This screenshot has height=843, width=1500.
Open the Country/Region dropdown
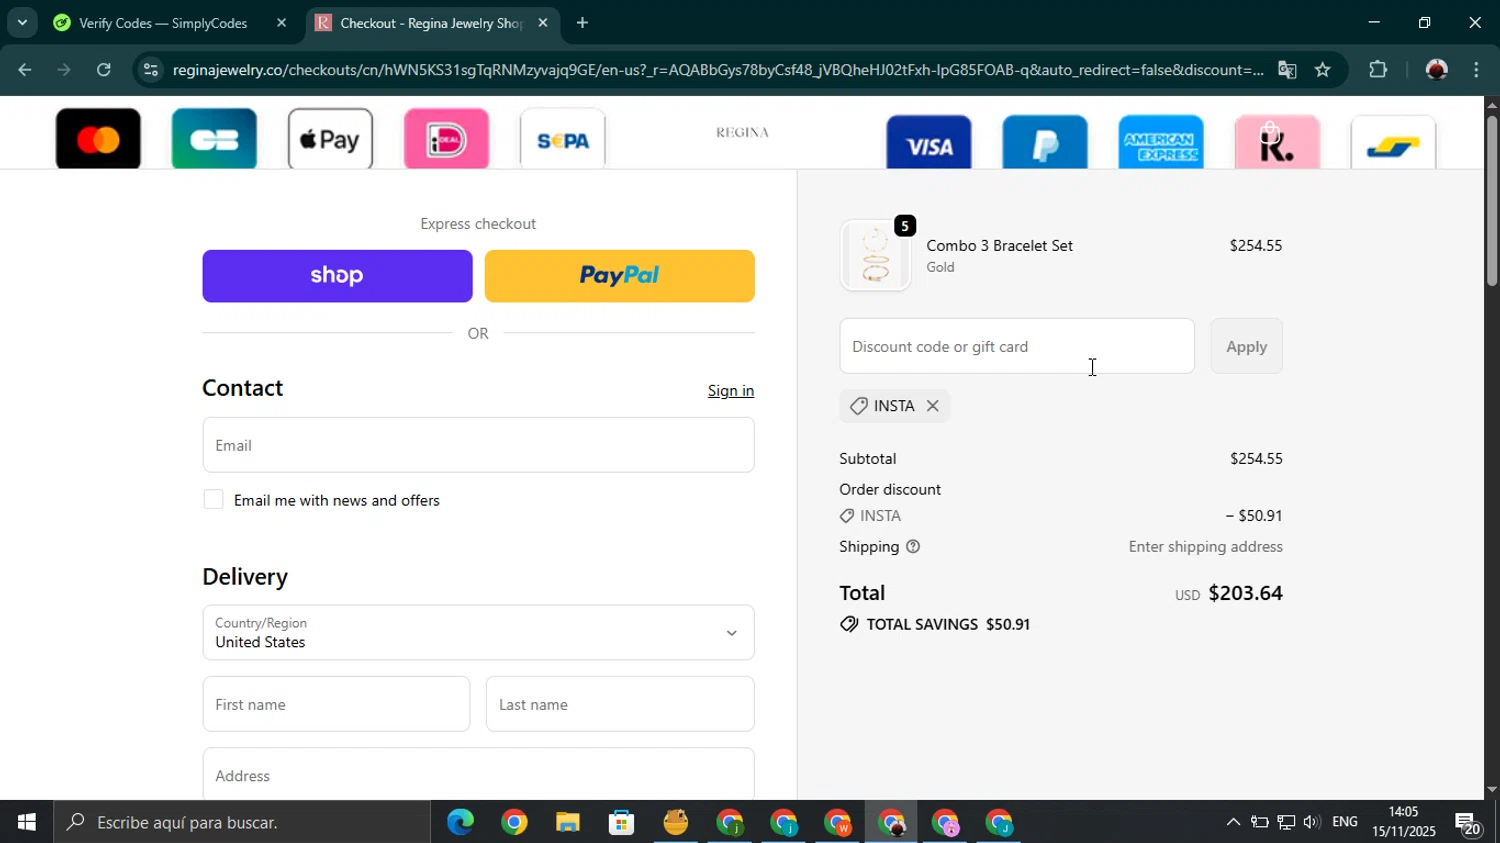478,632
